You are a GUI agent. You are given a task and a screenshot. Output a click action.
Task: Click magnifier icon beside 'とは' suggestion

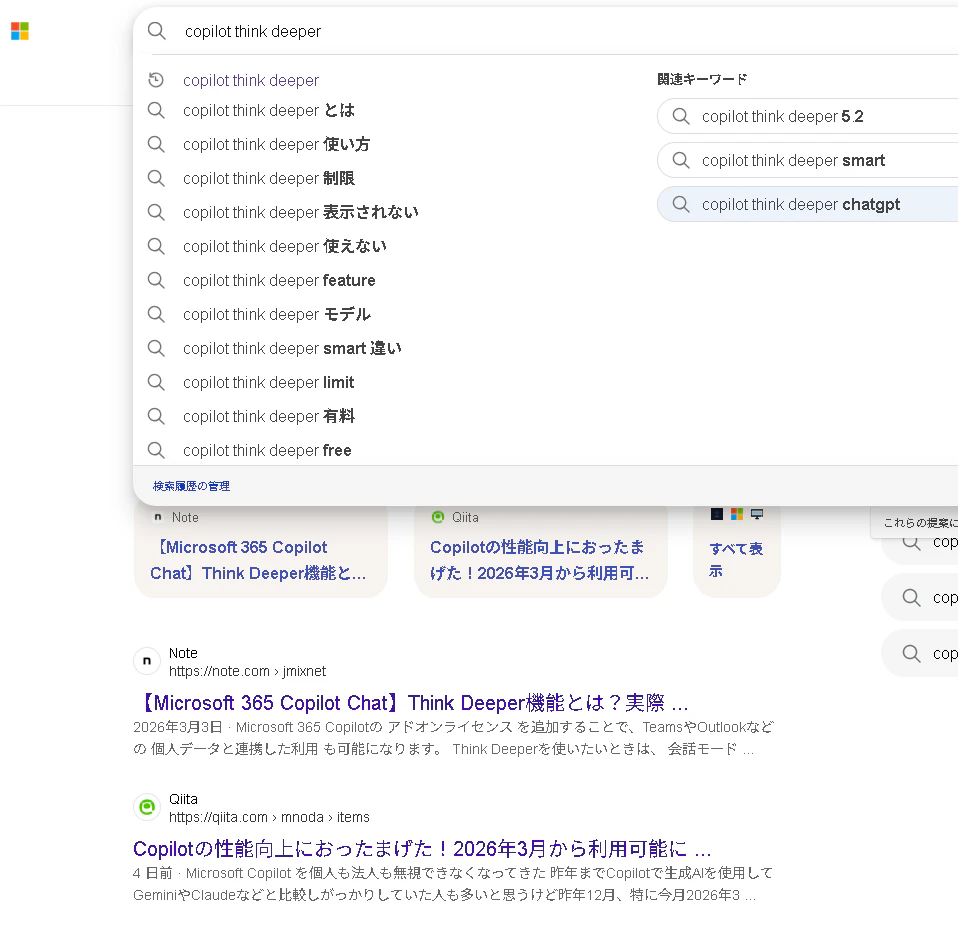(156, 111)
